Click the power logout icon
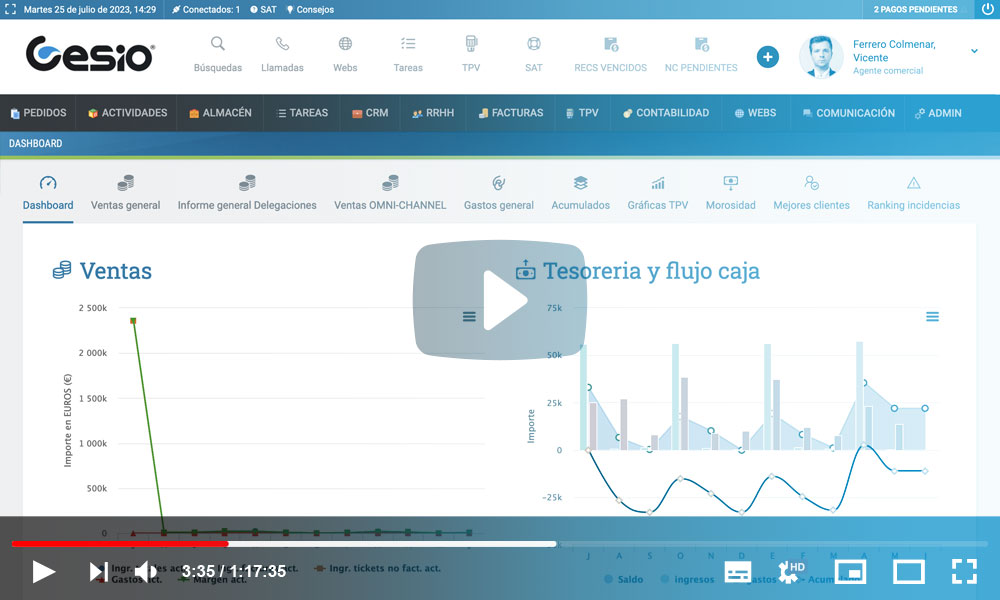This screenshot has width=1000, height=600. click(987, 10)
